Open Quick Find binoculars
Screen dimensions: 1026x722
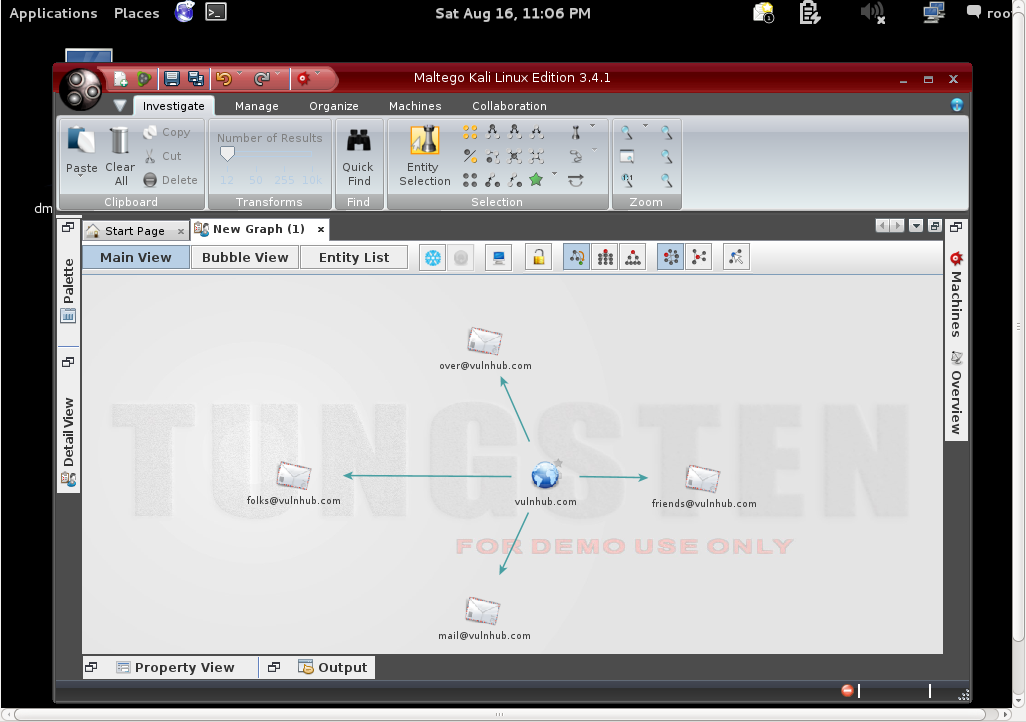point(359,157)
